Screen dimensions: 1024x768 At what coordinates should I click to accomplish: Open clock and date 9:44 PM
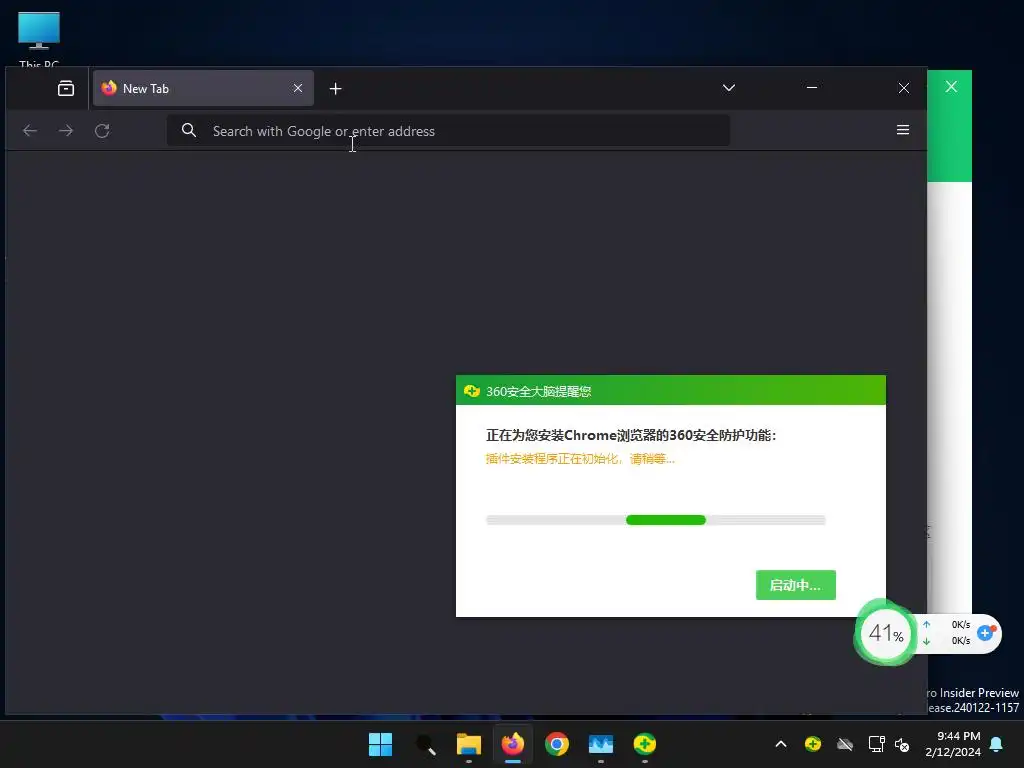pos(953,744)
